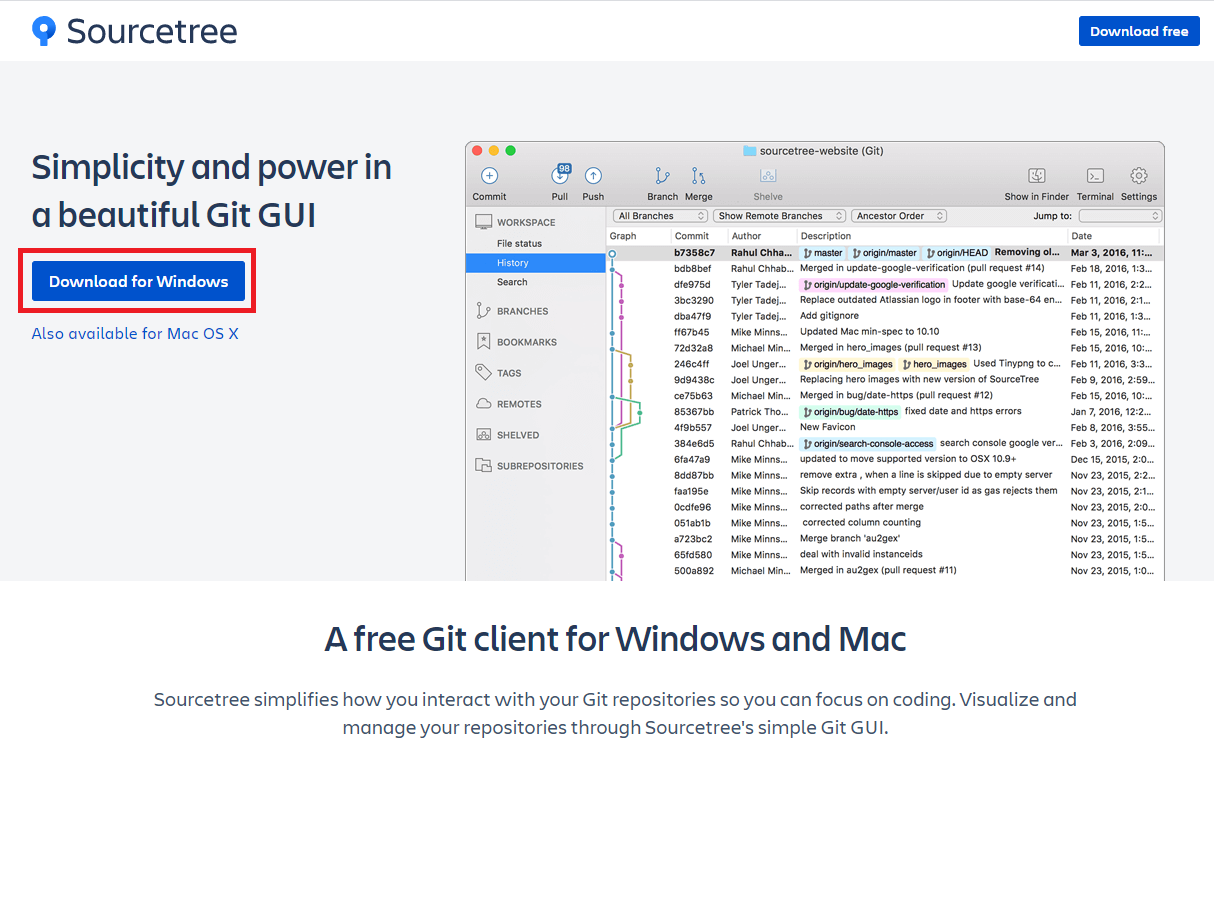Select commit hash 500a892

click(693, 571)
